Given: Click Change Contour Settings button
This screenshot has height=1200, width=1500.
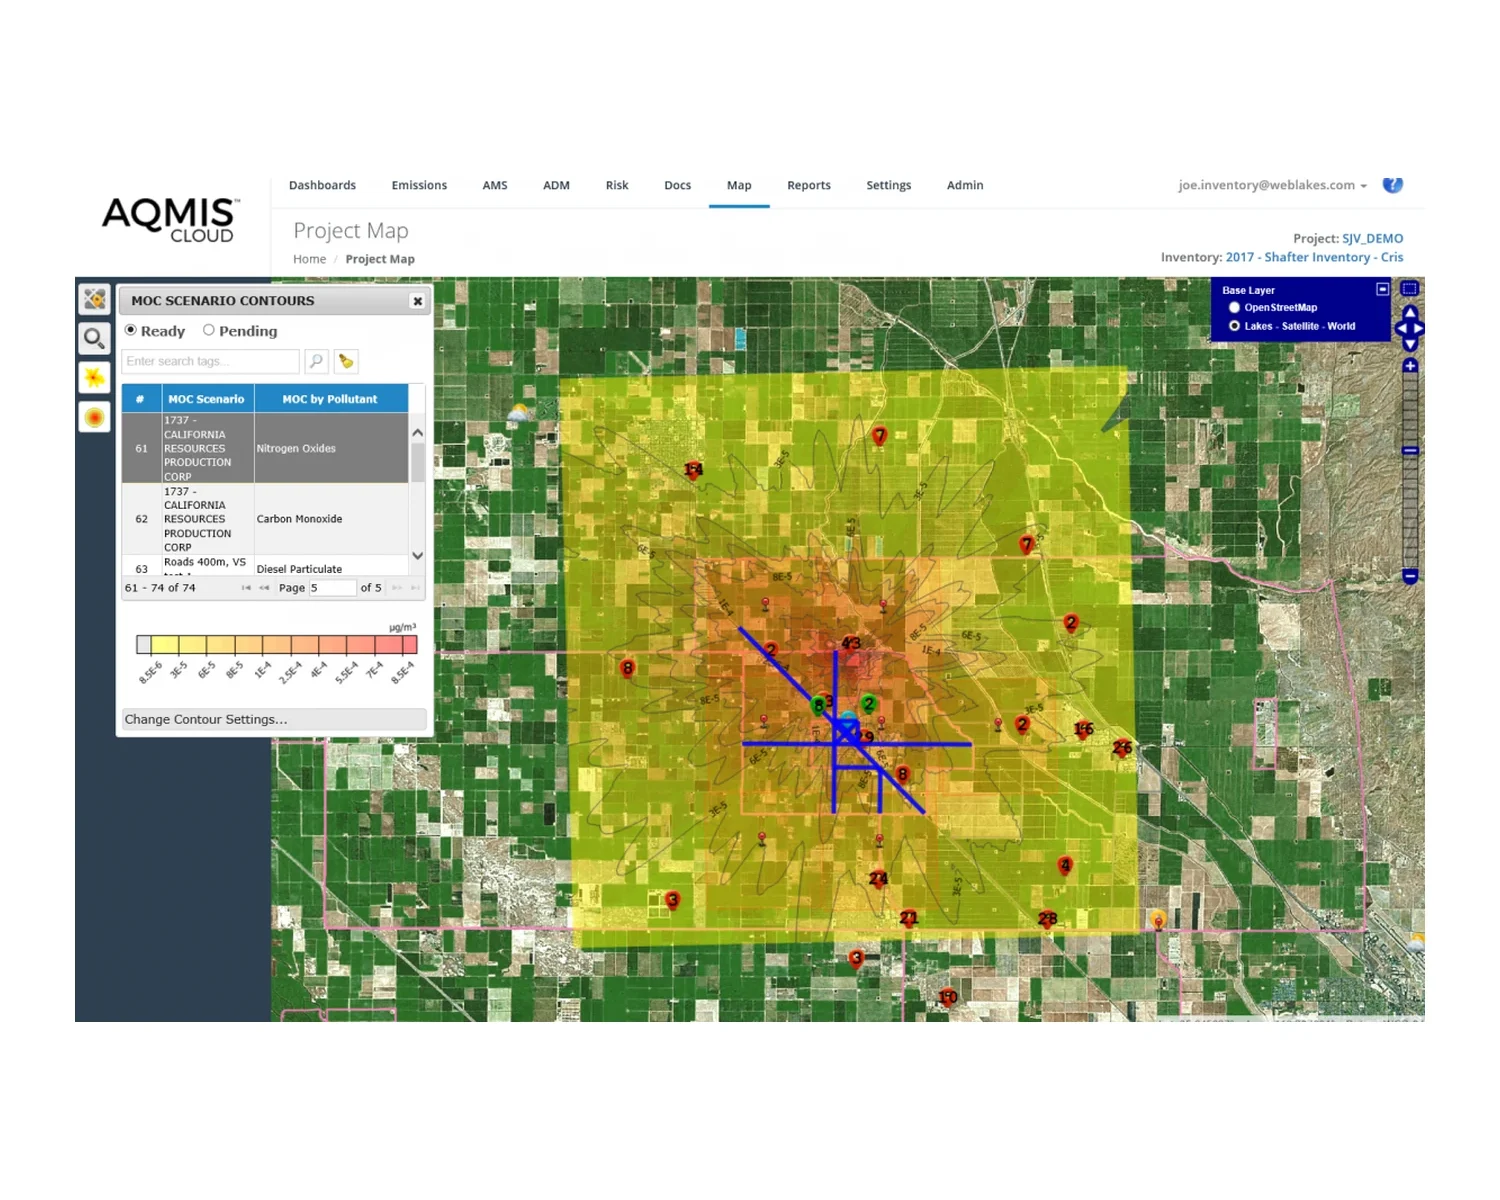Looking at the screenshot, I should click(274, 719).
